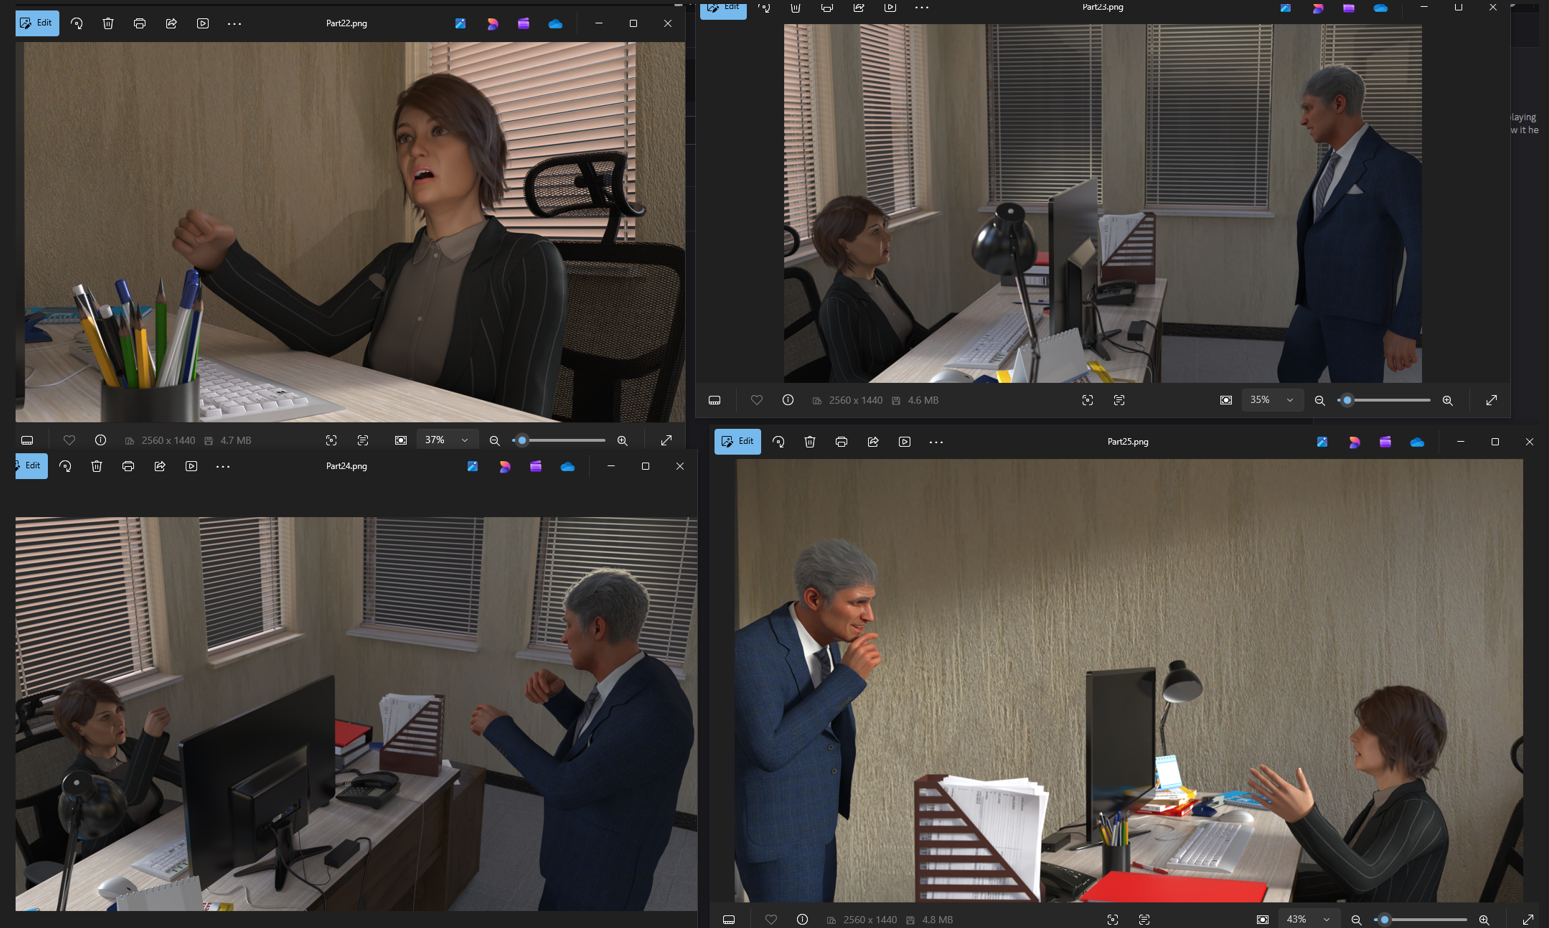Toggle the info pane for Part25.png
This screenshot has height=928, width=1549.
[802, 919]
